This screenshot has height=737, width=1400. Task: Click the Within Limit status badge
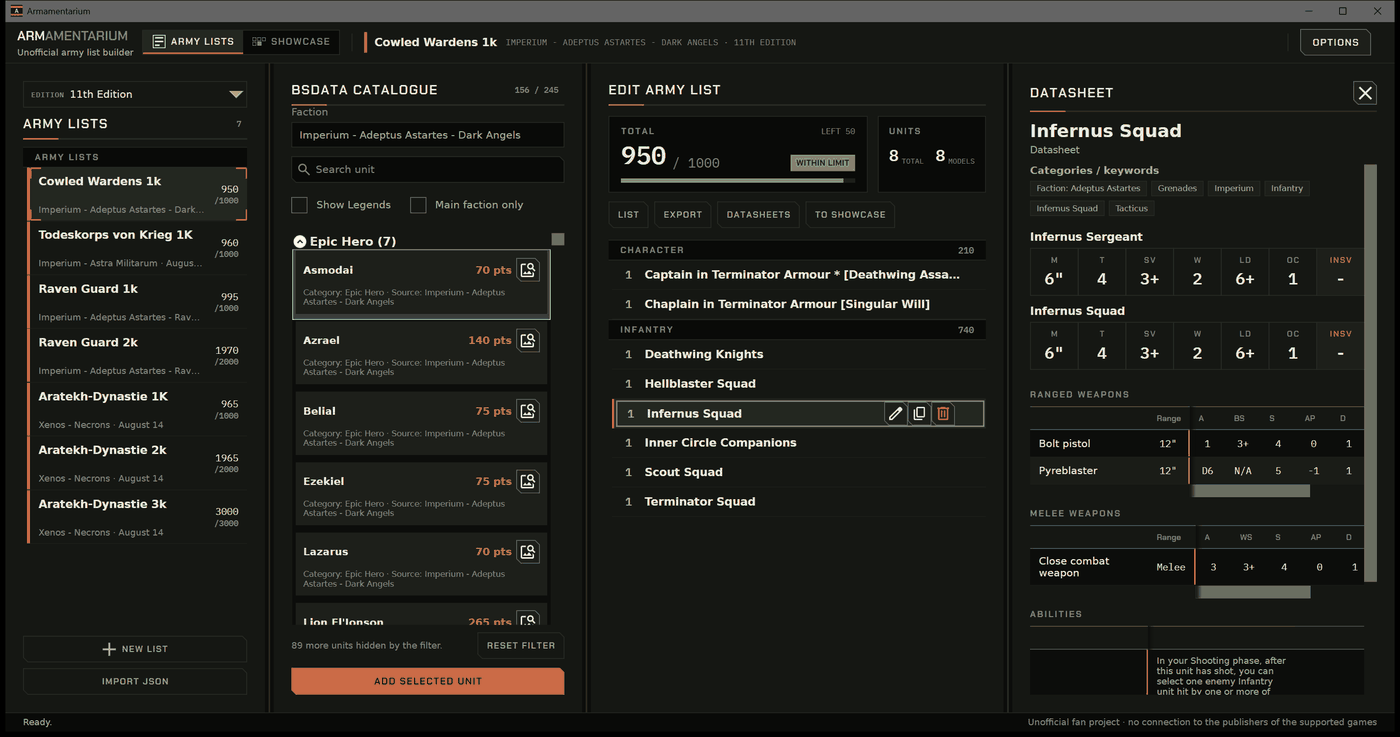[x=823, y=163]
